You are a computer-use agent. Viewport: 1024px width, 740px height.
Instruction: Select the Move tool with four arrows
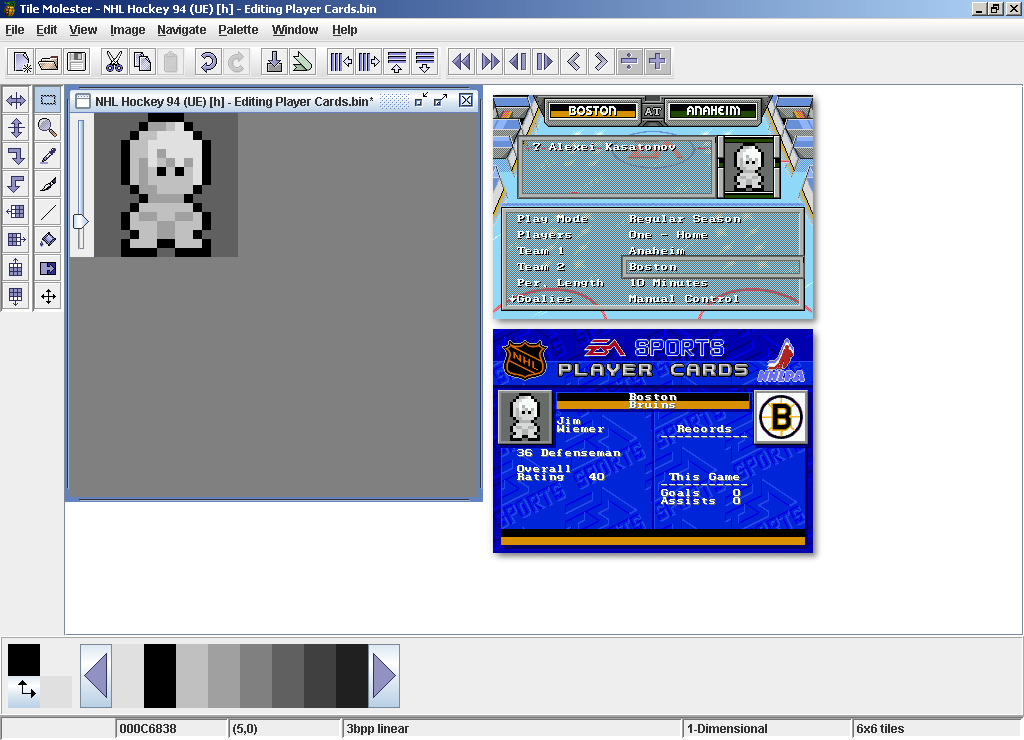pos(47,295)
